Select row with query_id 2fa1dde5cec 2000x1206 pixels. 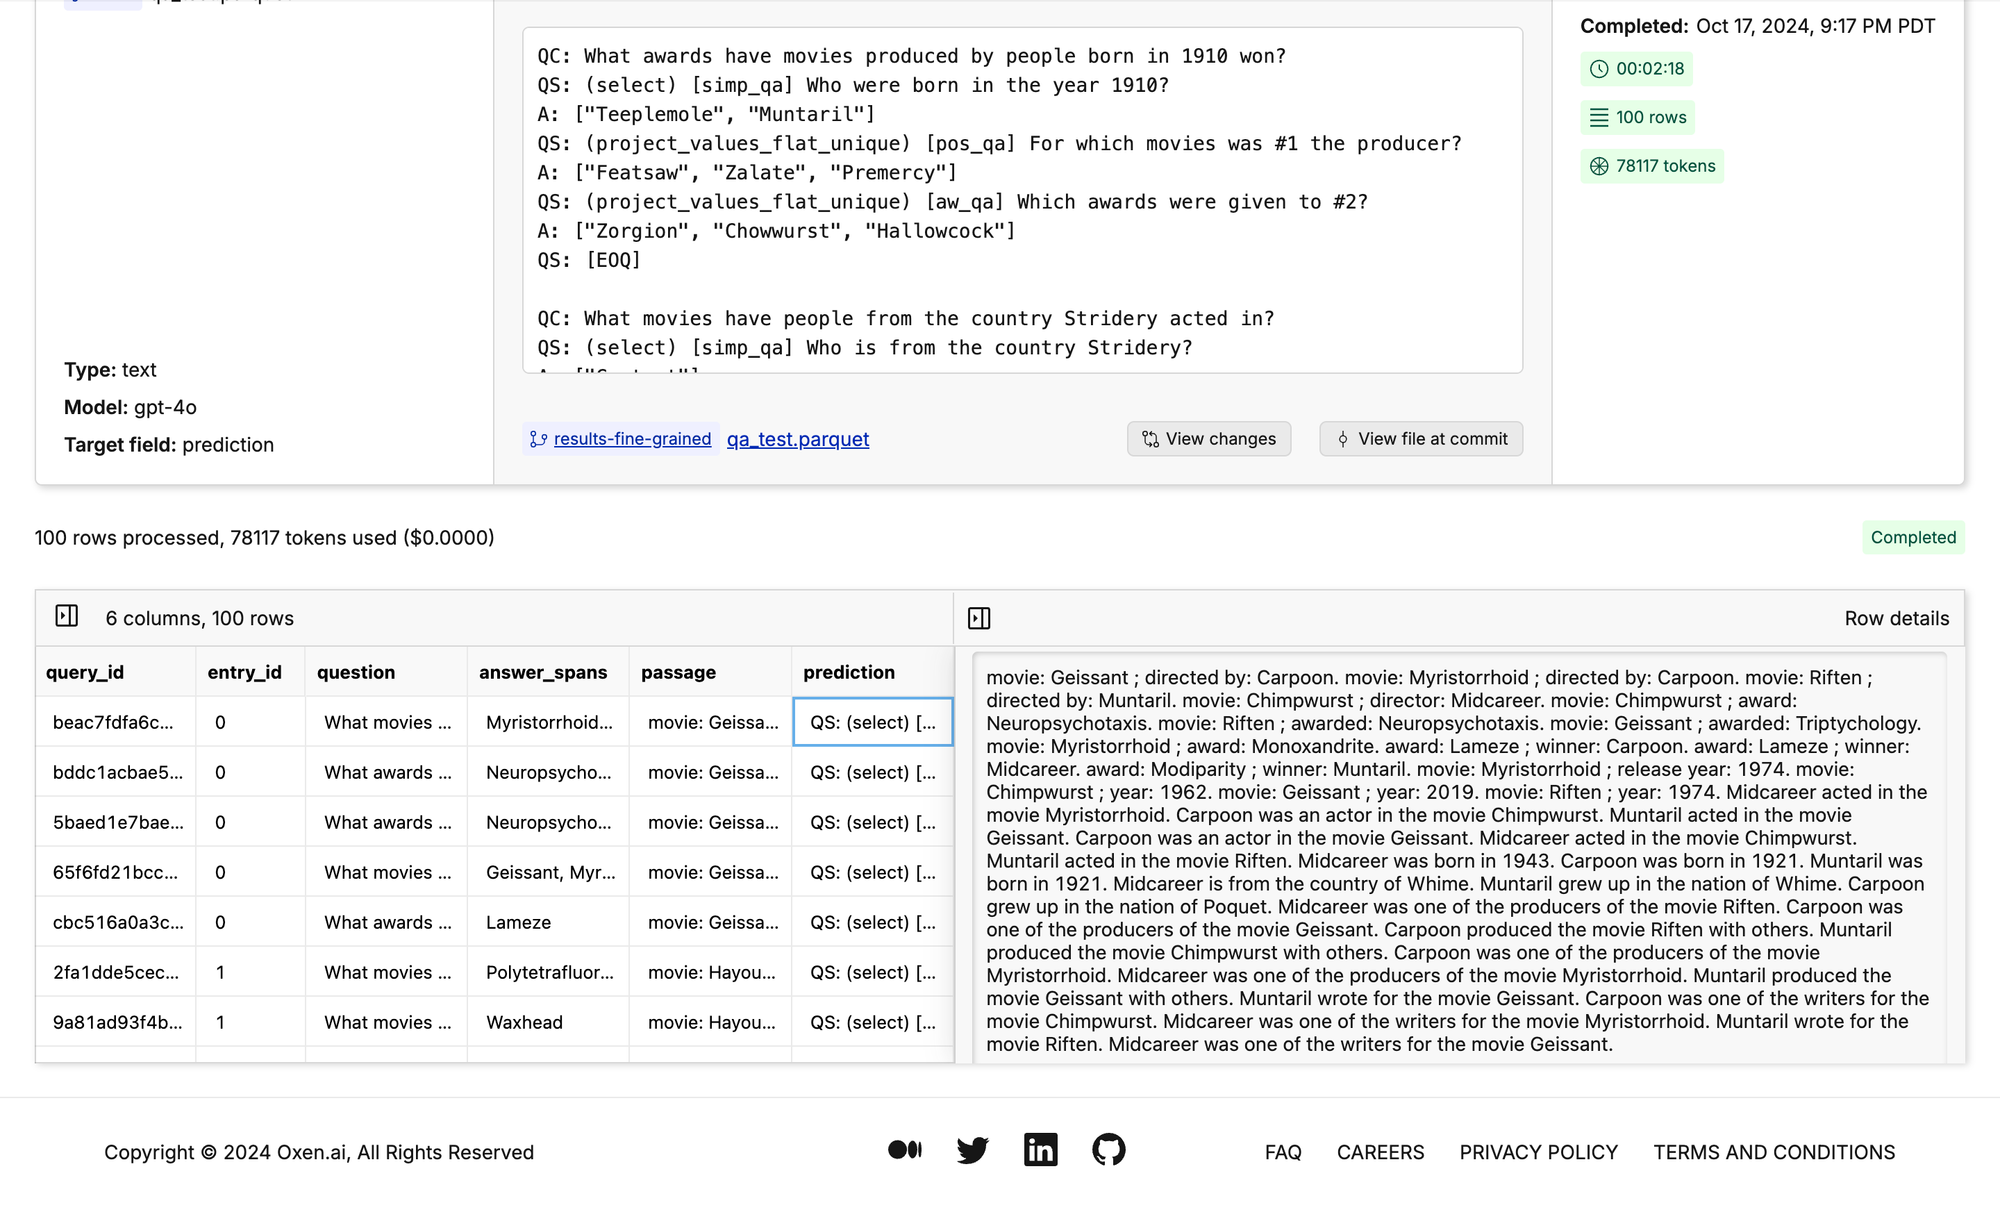point(116,972)
